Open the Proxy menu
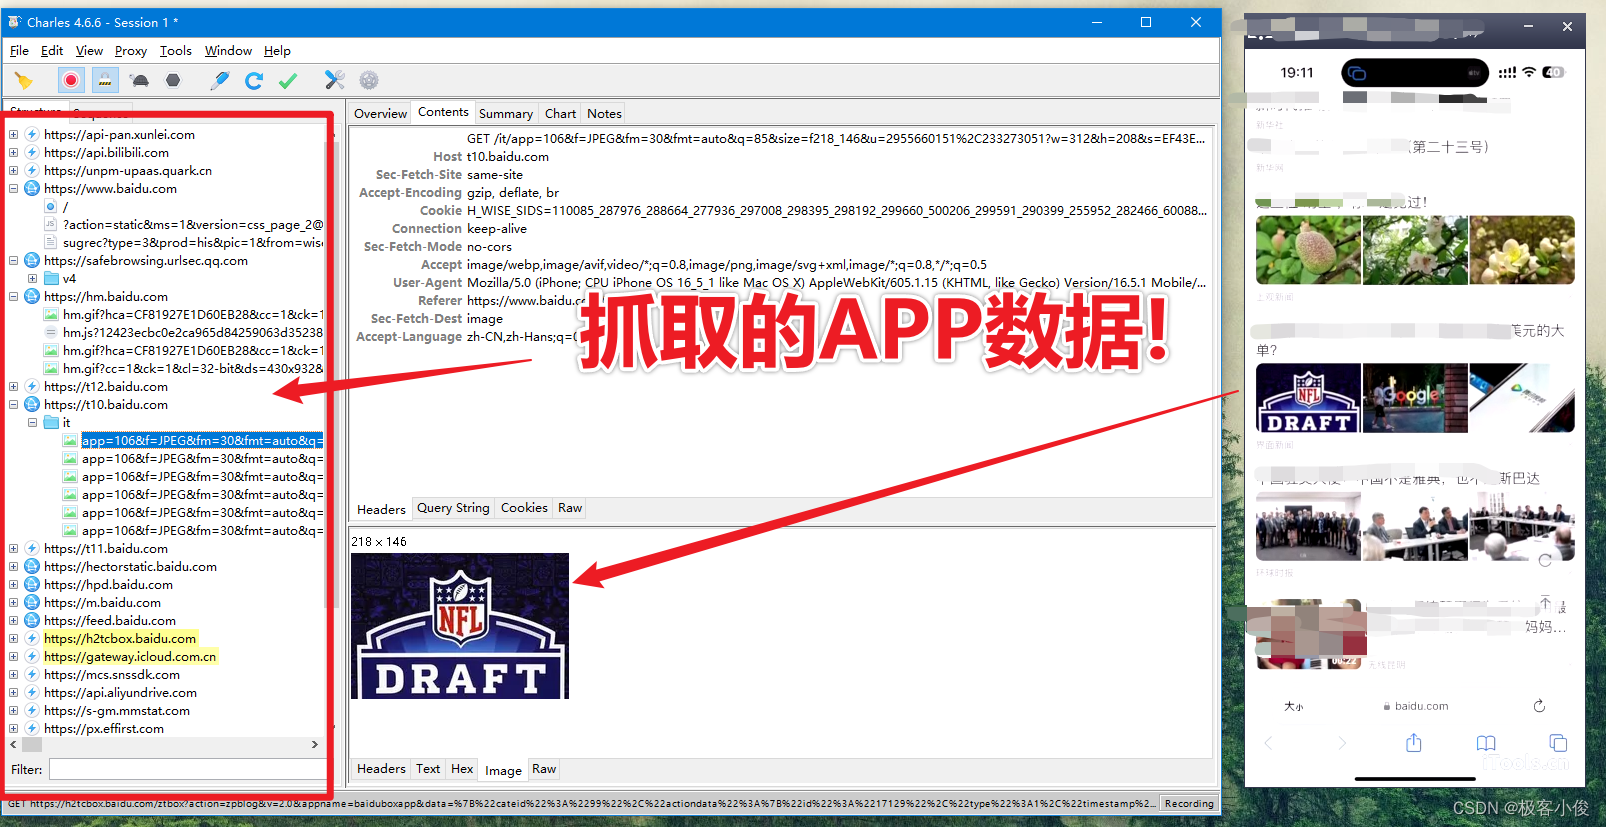The height and width of the screenshot is (827, 1606). pos(130,51)
